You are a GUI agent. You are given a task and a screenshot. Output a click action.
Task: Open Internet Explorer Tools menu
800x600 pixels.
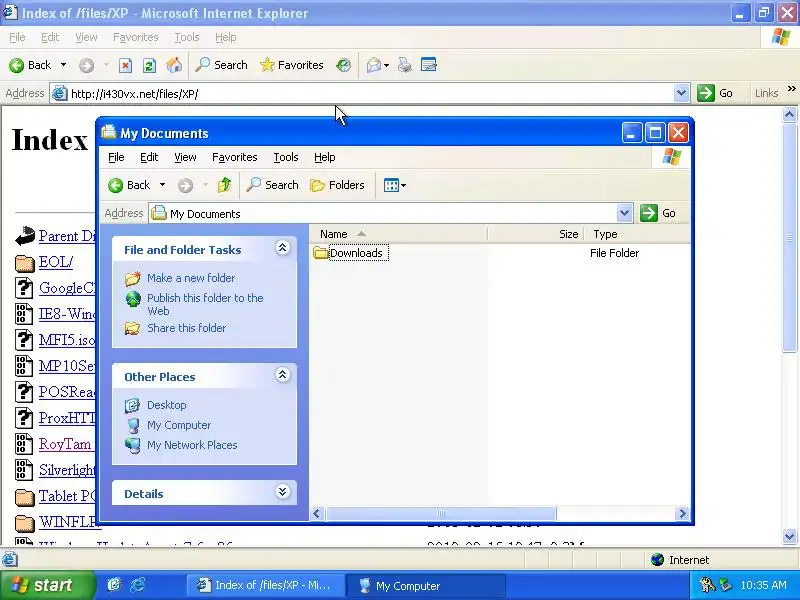186,37
